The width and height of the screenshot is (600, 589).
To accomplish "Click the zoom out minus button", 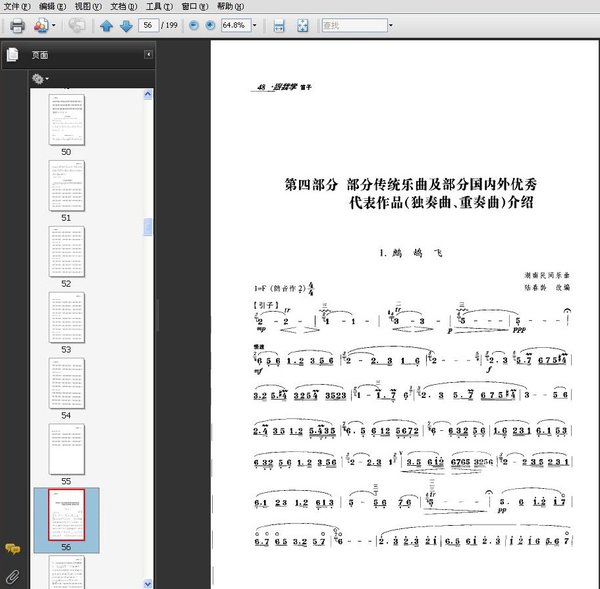I will coord(194,25).
